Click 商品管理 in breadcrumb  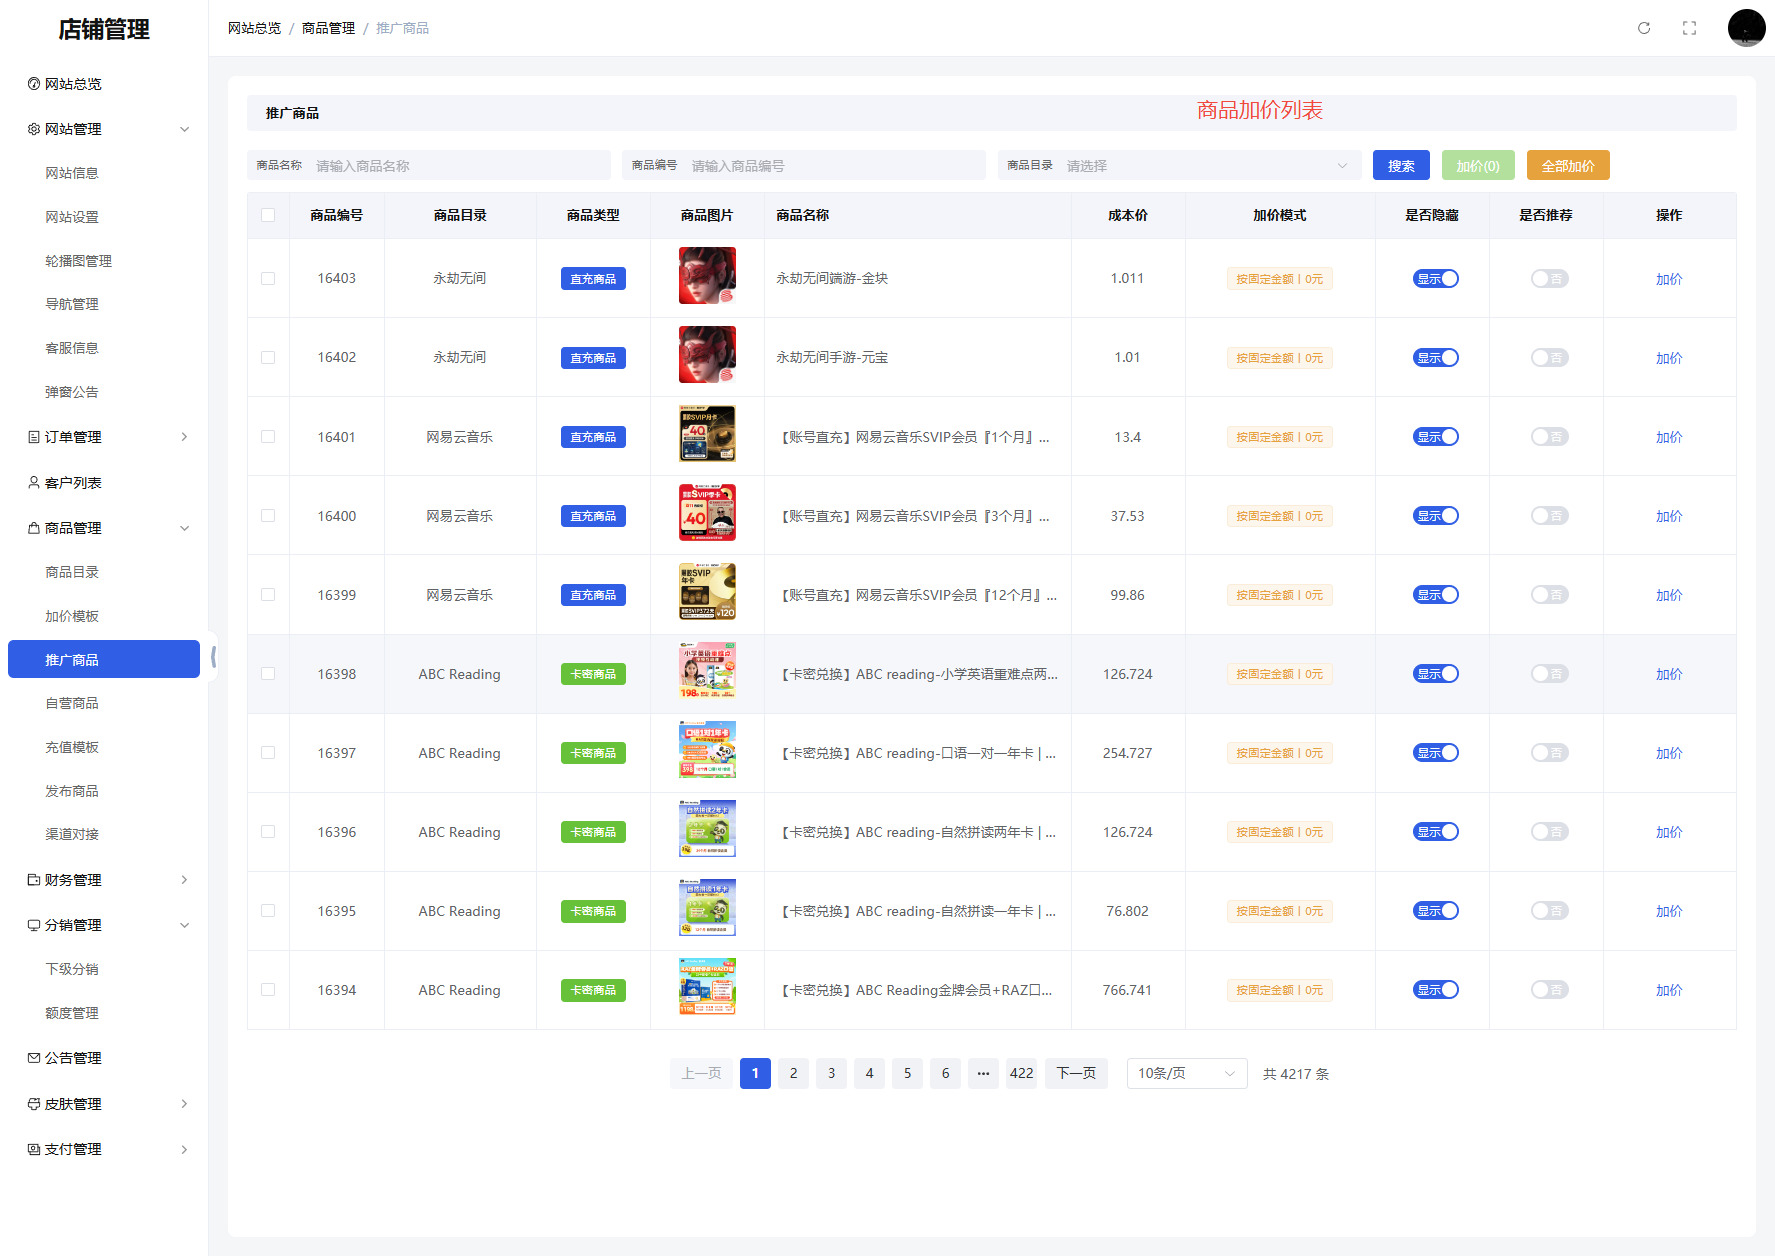[329, 28]
